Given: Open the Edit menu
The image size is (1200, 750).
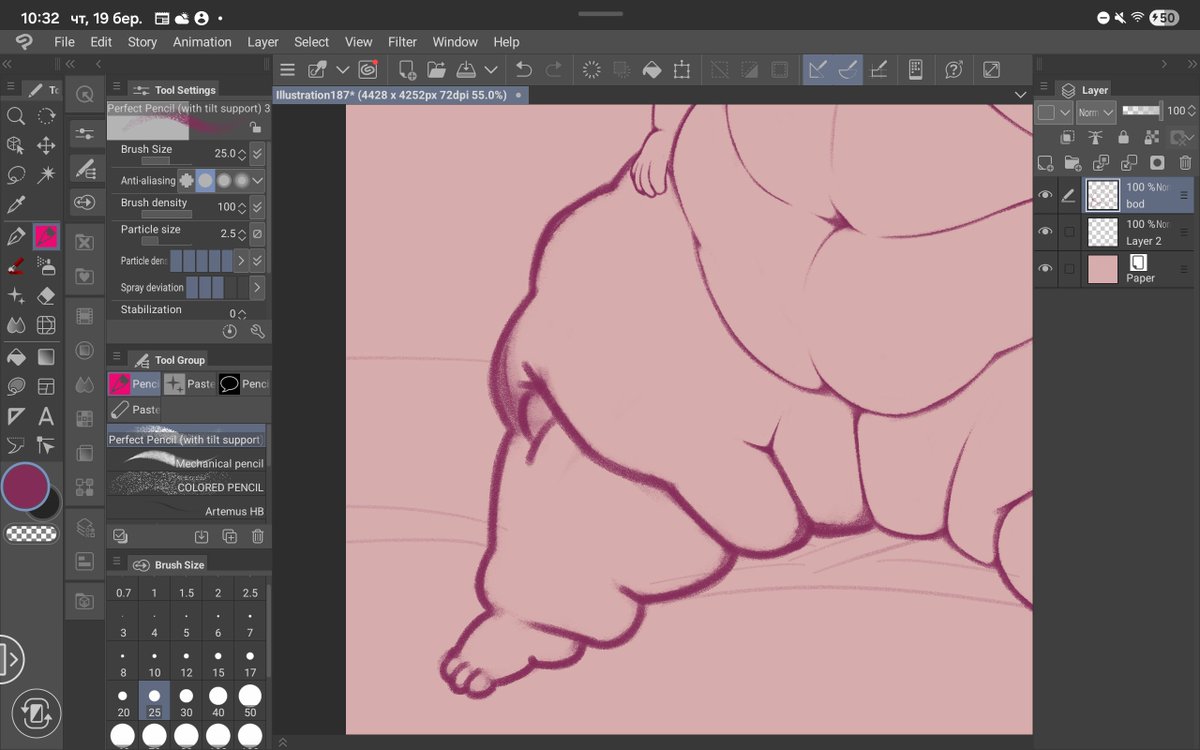Looking at the screenshot, I should [101, 42].
